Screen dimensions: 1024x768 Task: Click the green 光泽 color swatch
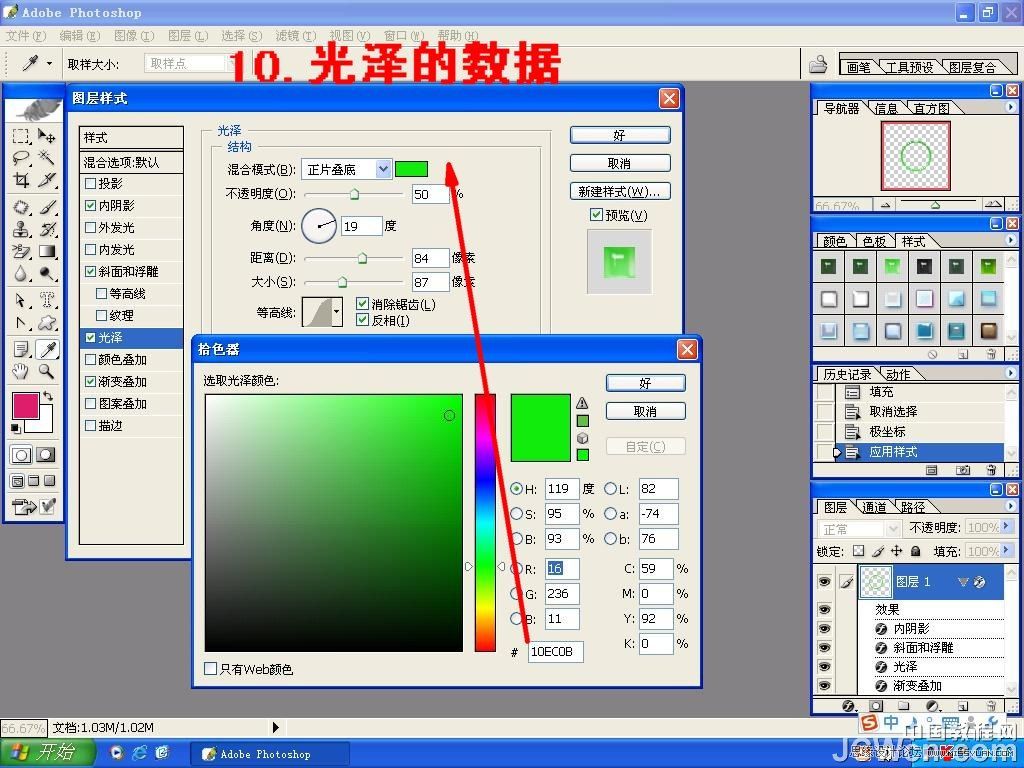(x=411, y=169)
